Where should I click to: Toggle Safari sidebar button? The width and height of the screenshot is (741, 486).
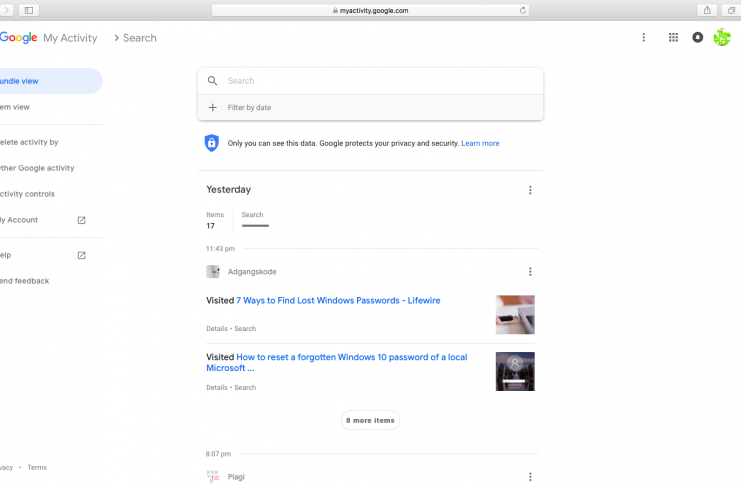click(x=29, y=10)
